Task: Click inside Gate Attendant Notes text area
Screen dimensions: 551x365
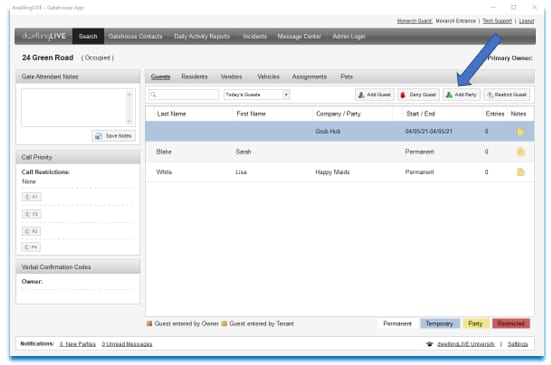Action: pos(73,107)
